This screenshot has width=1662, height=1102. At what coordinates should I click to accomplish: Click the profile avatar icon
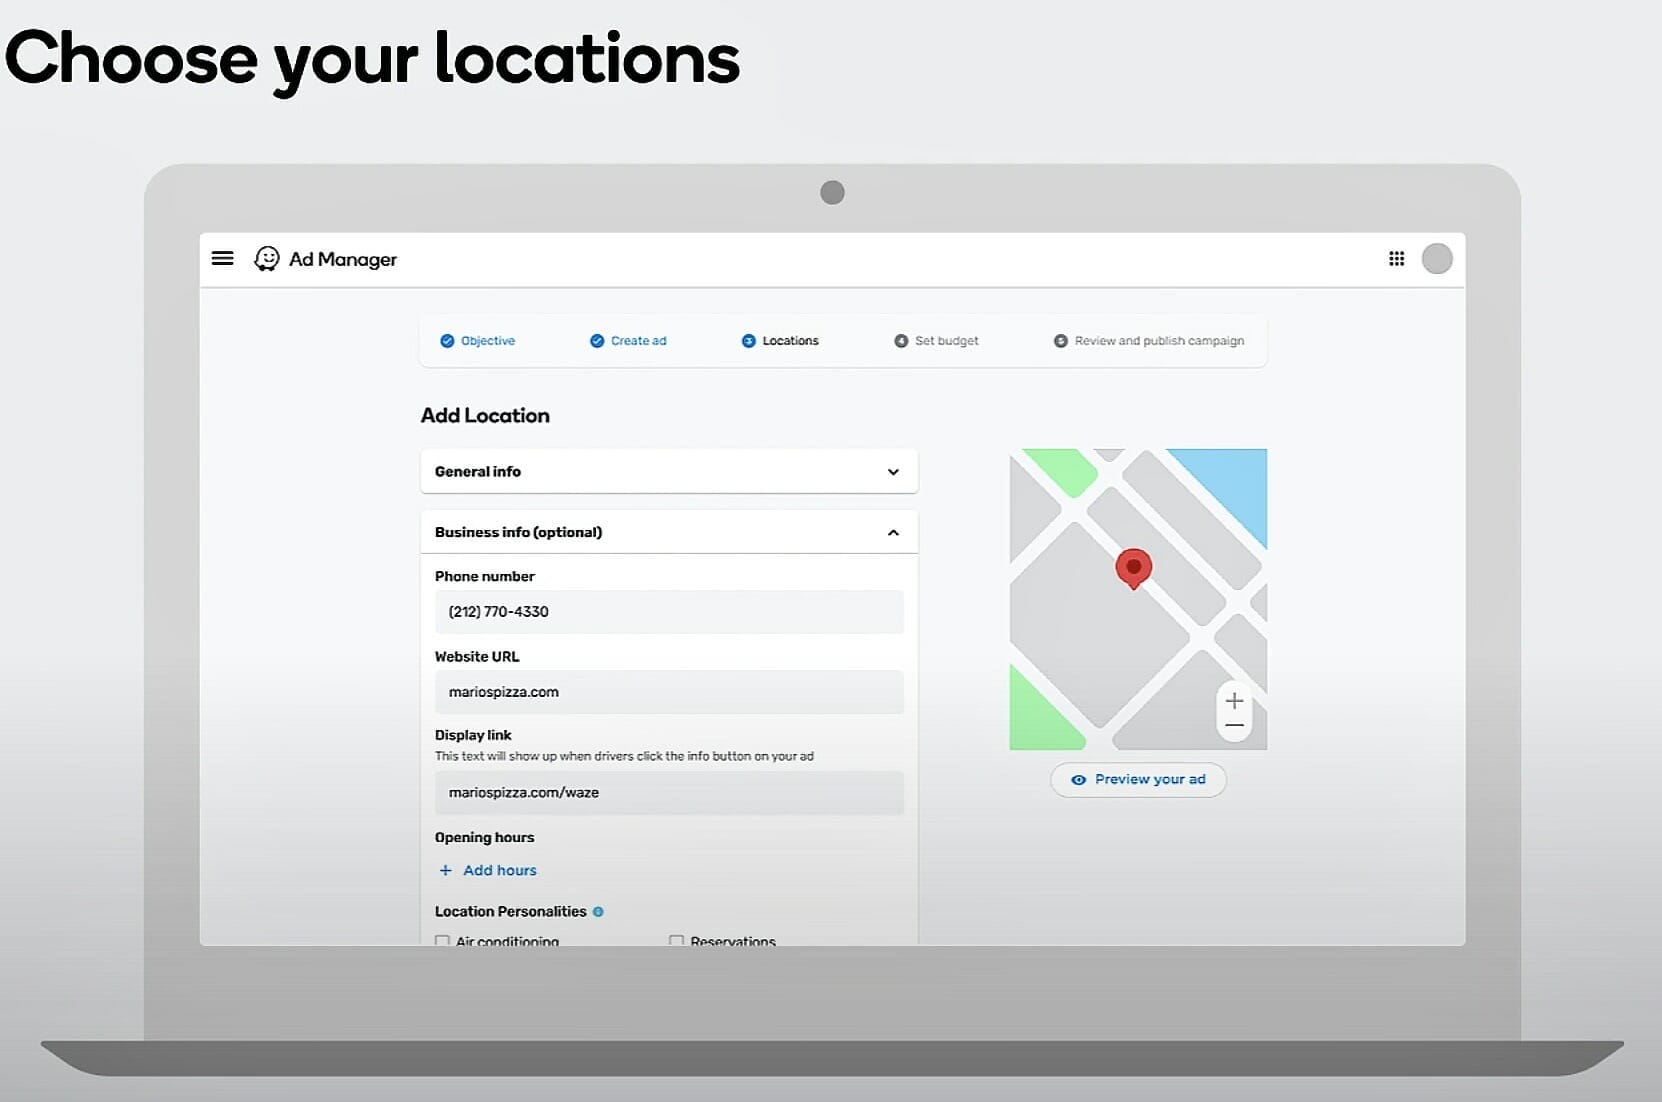[1437, 258]
